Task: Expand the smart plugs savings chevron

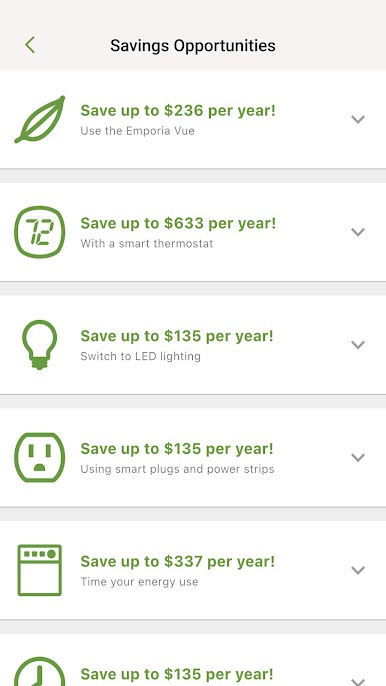Action: pyautogui.click(x=358, y=458)
